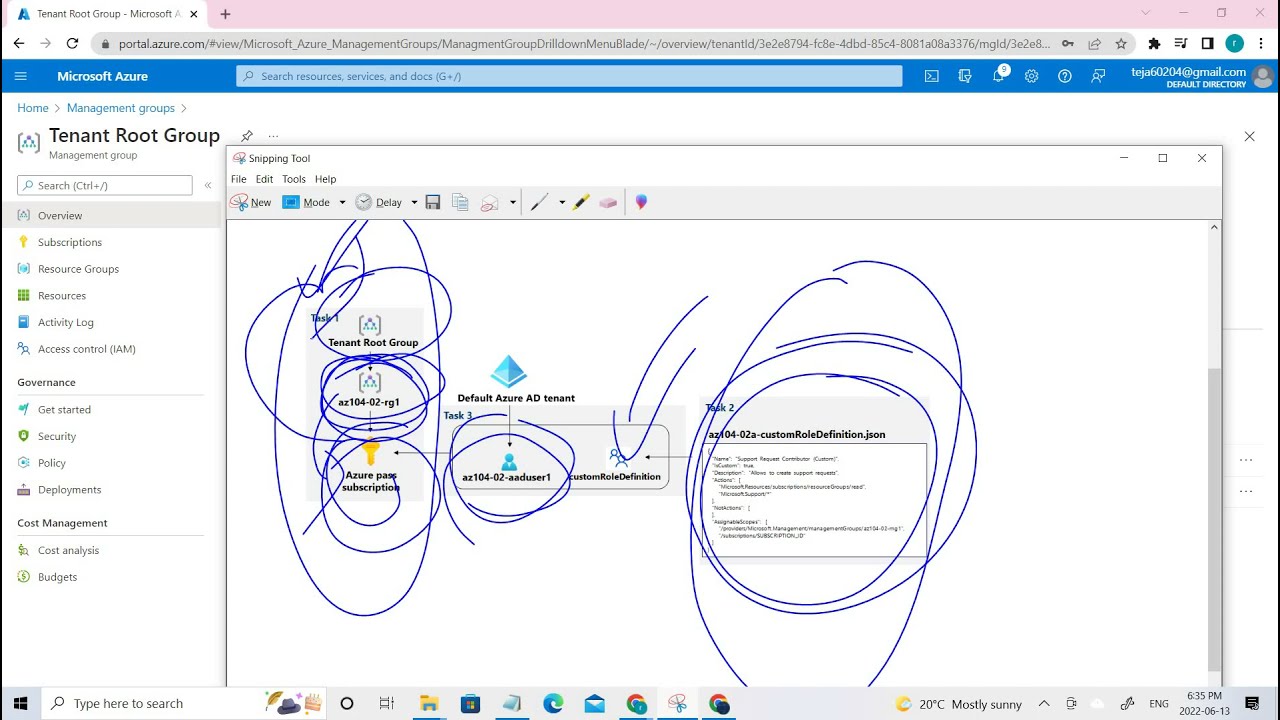1280x720 pixels.
Task: Open Azure feedback icon
Action: click(1098, 76)
